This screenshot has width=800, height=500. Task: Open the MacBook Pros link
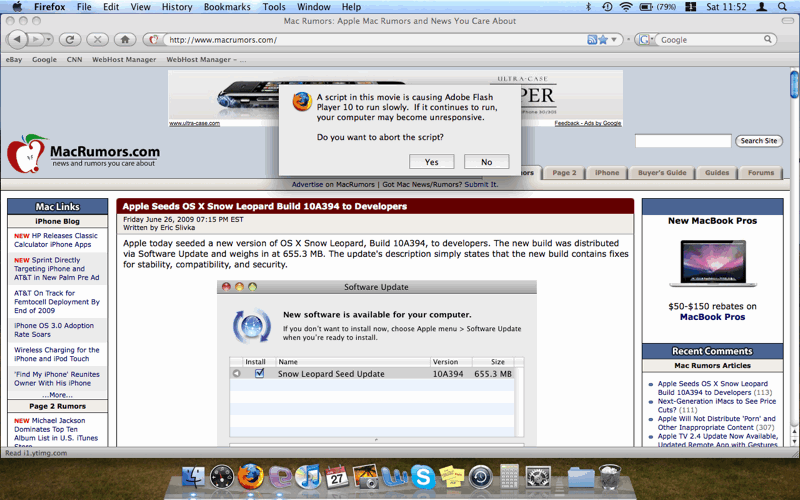(x=712, y=317)
